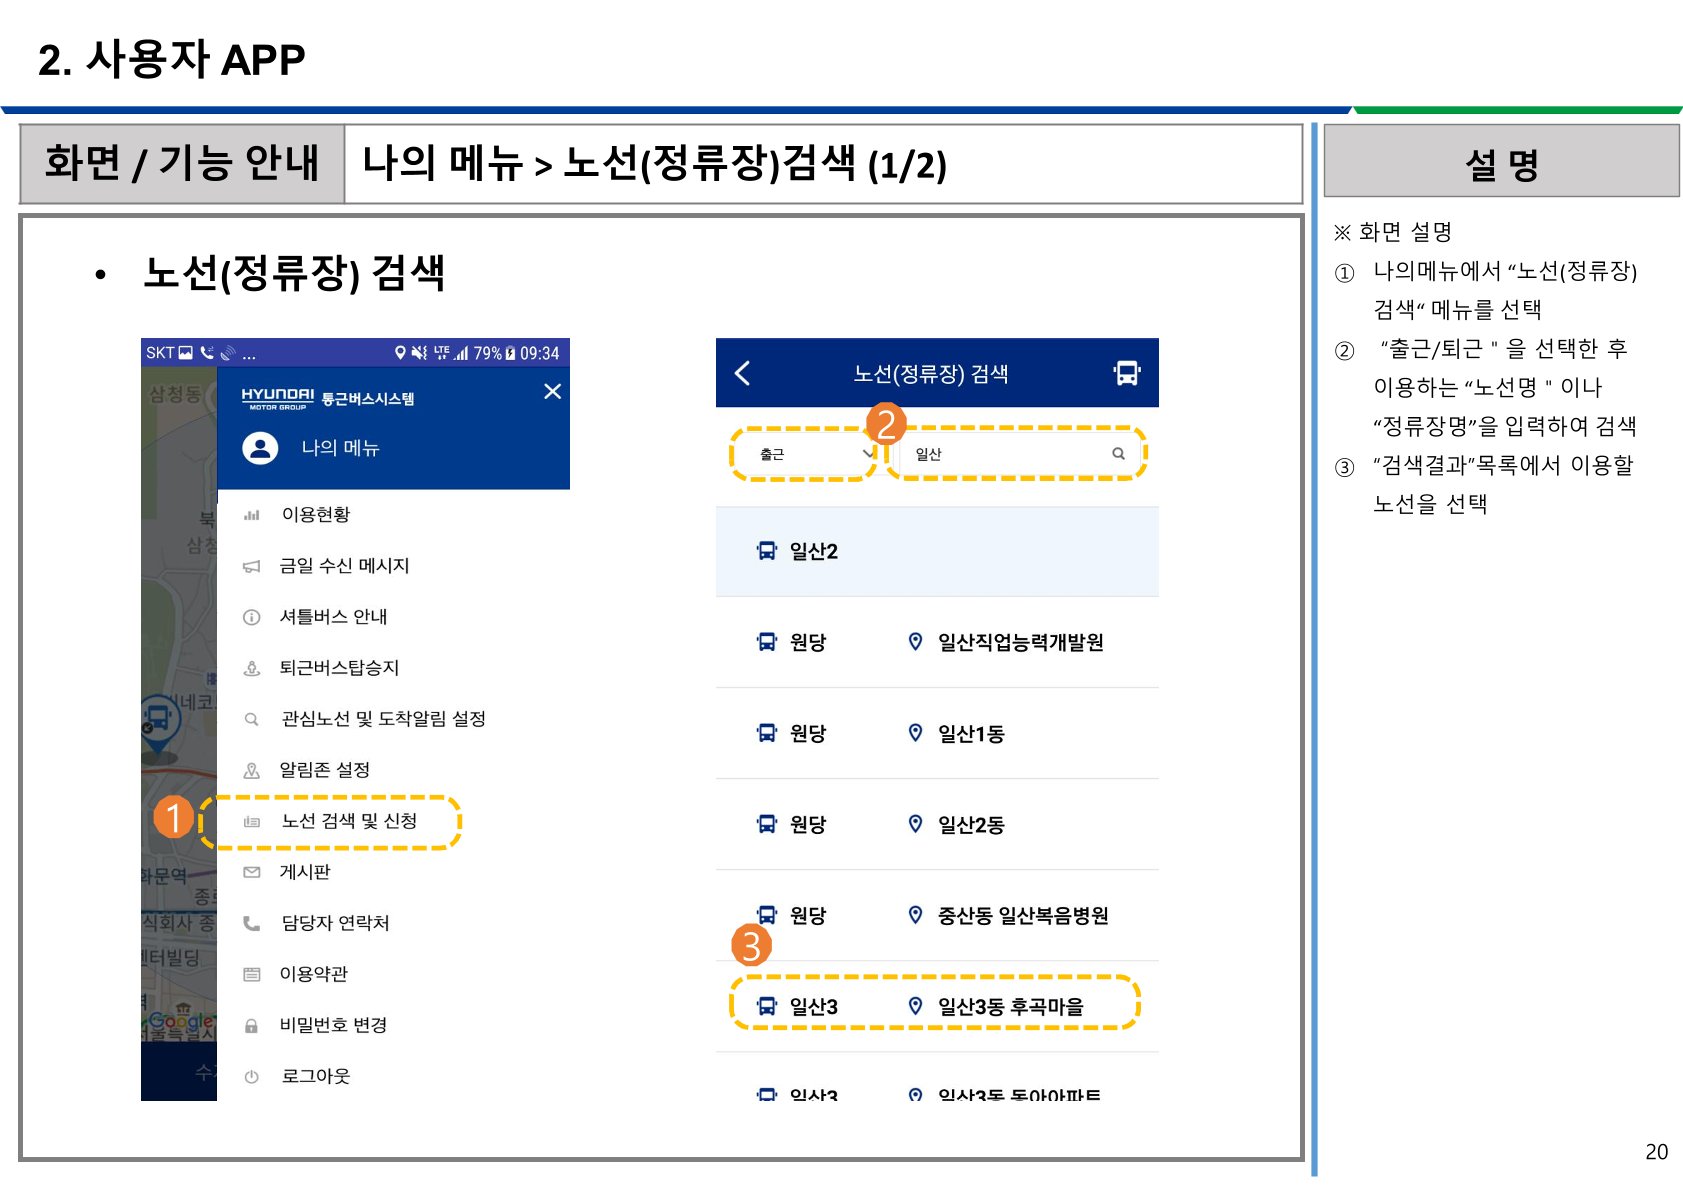This screenshot has width=1683, height=1190.
Task: Click the power icon beside 로그아웃
Action: [252, 1077]
